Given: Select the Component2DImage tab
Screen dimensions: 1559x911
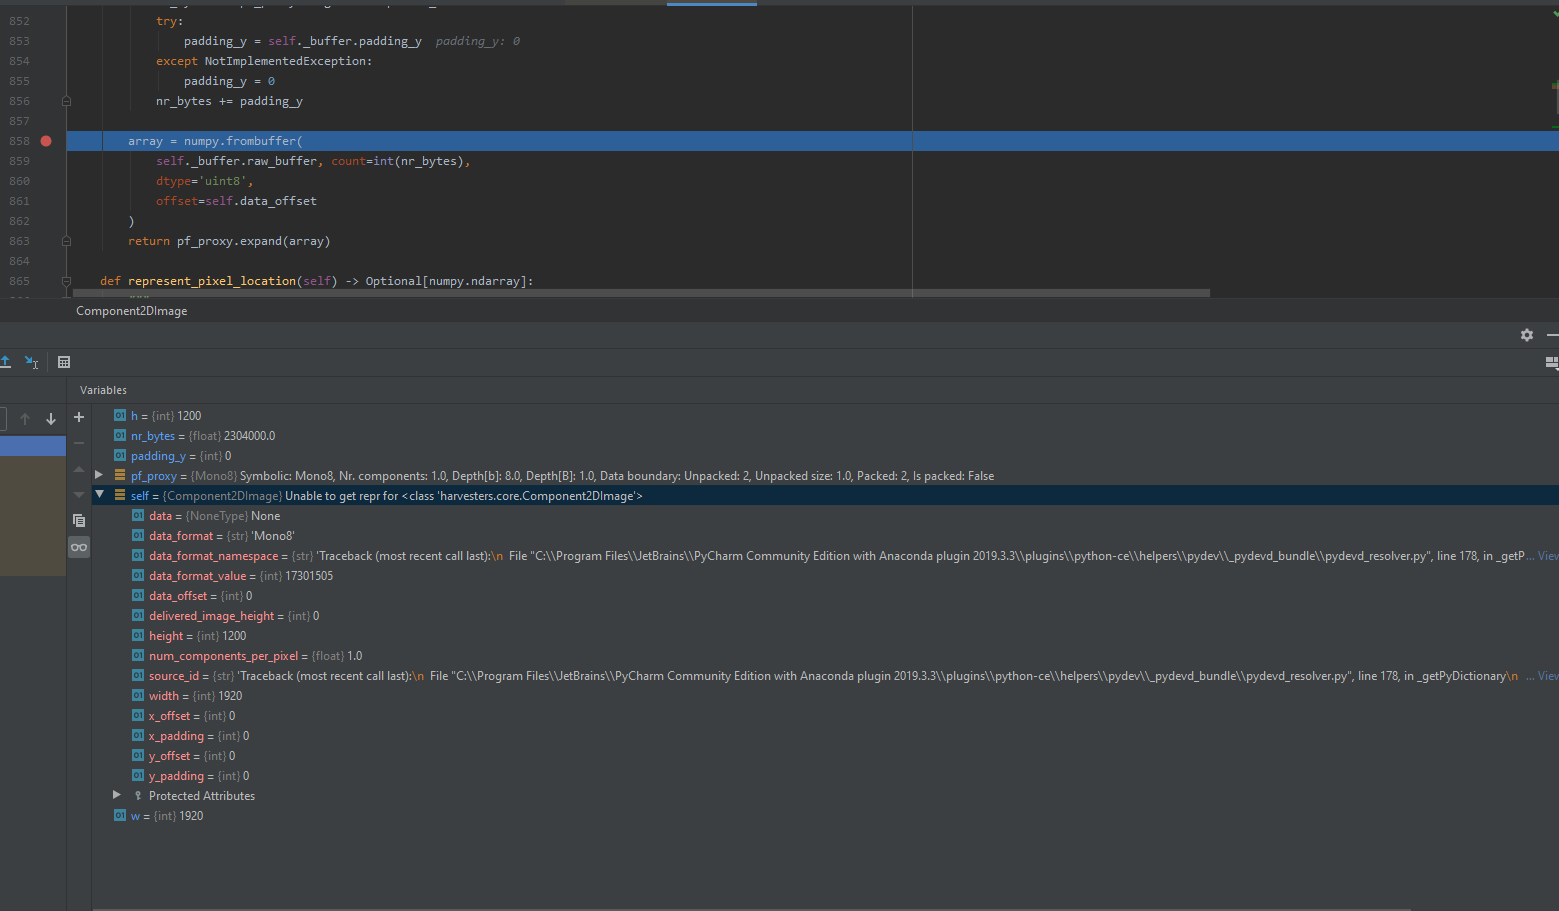Looking at the screenshot, I should coord(131,311).
